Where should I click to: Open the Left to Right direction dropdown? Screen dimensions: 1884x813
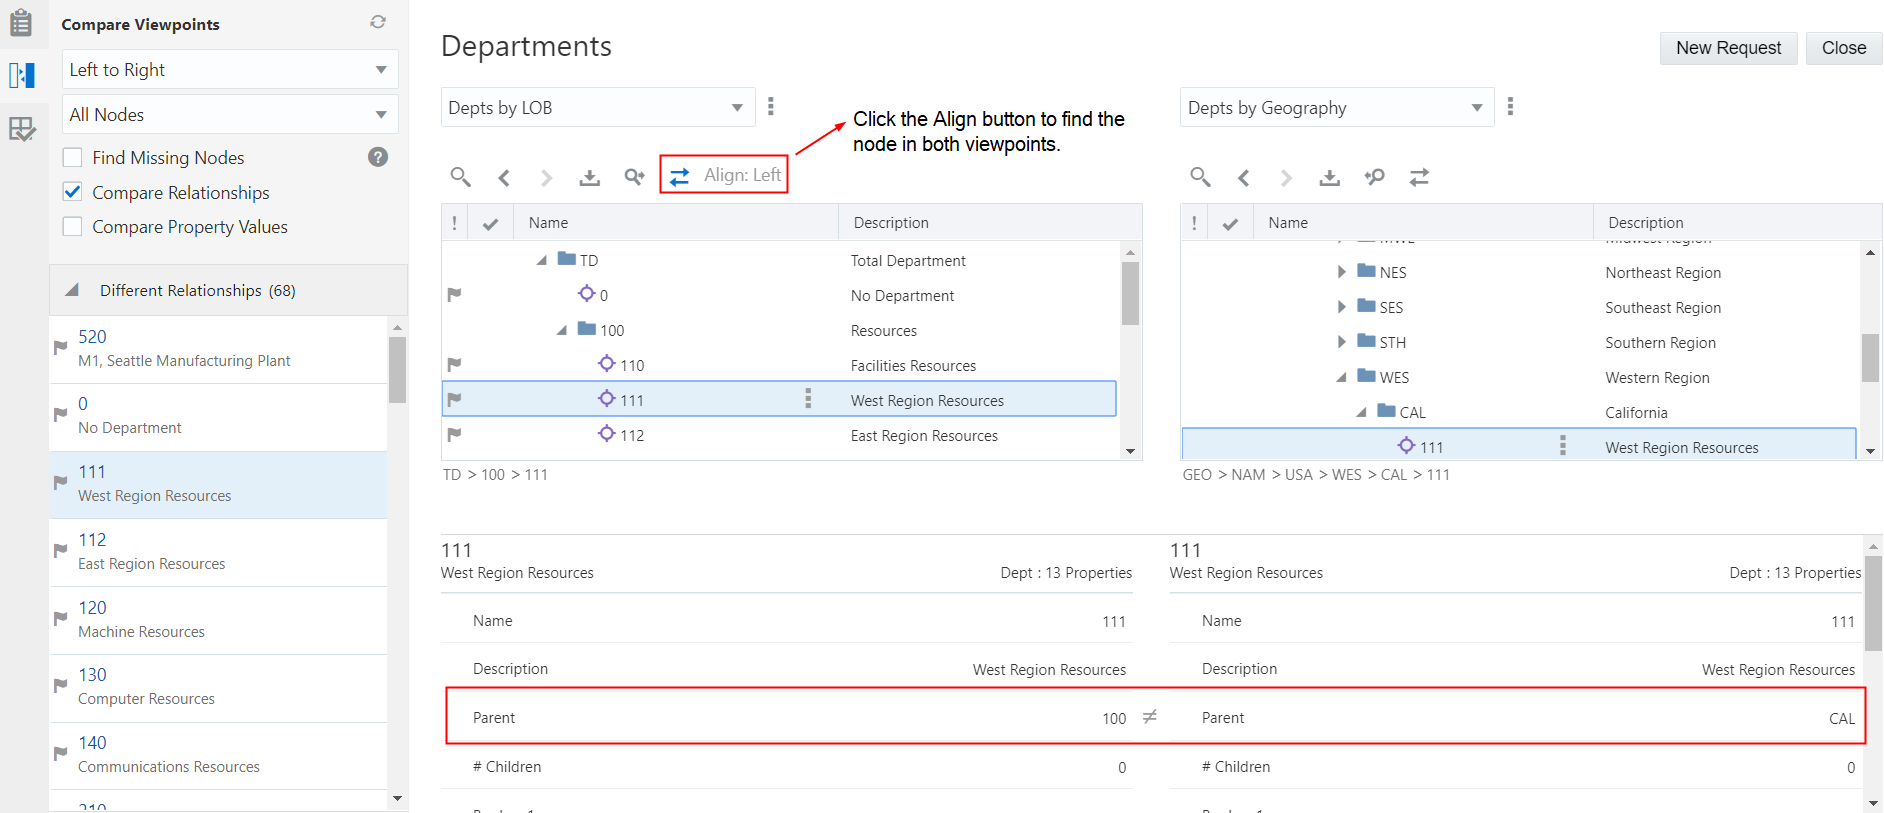pos(230,69)
